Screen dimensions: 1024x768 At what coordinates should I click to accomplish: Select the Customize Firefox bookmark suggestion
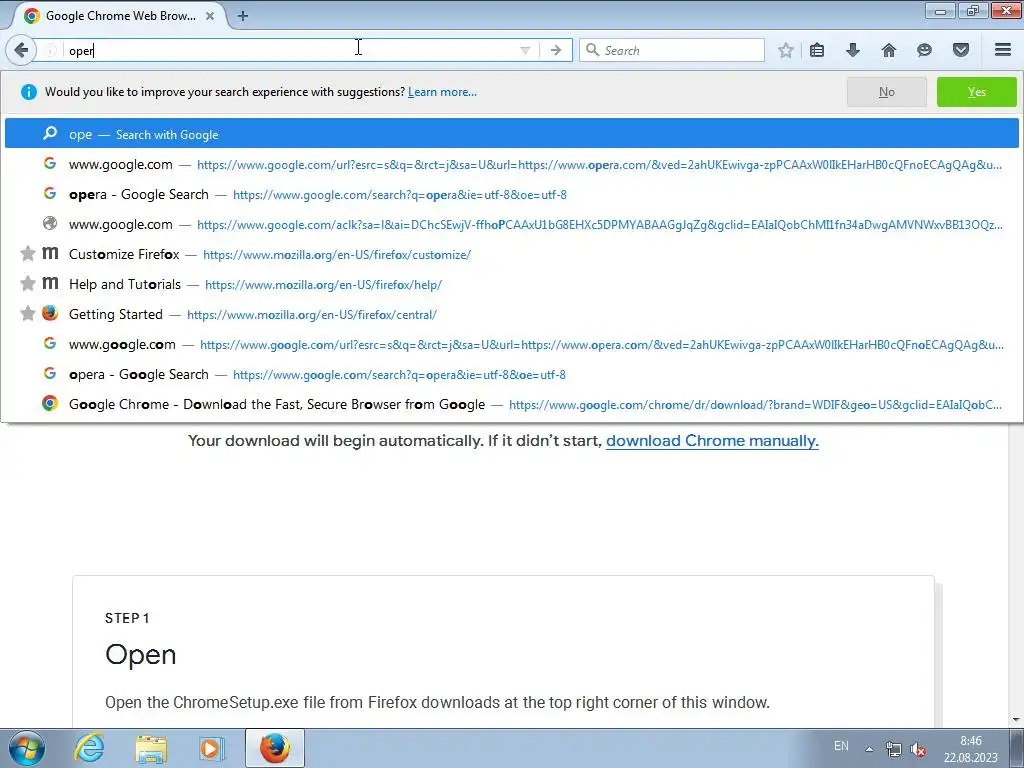pos(511,255)
